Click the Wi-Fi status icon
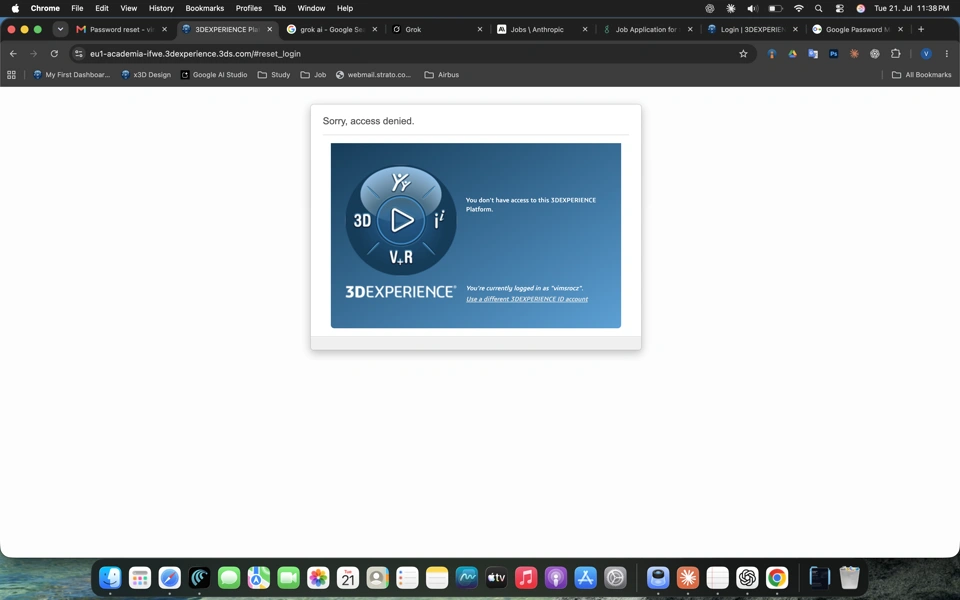 [x=798, y=9]
